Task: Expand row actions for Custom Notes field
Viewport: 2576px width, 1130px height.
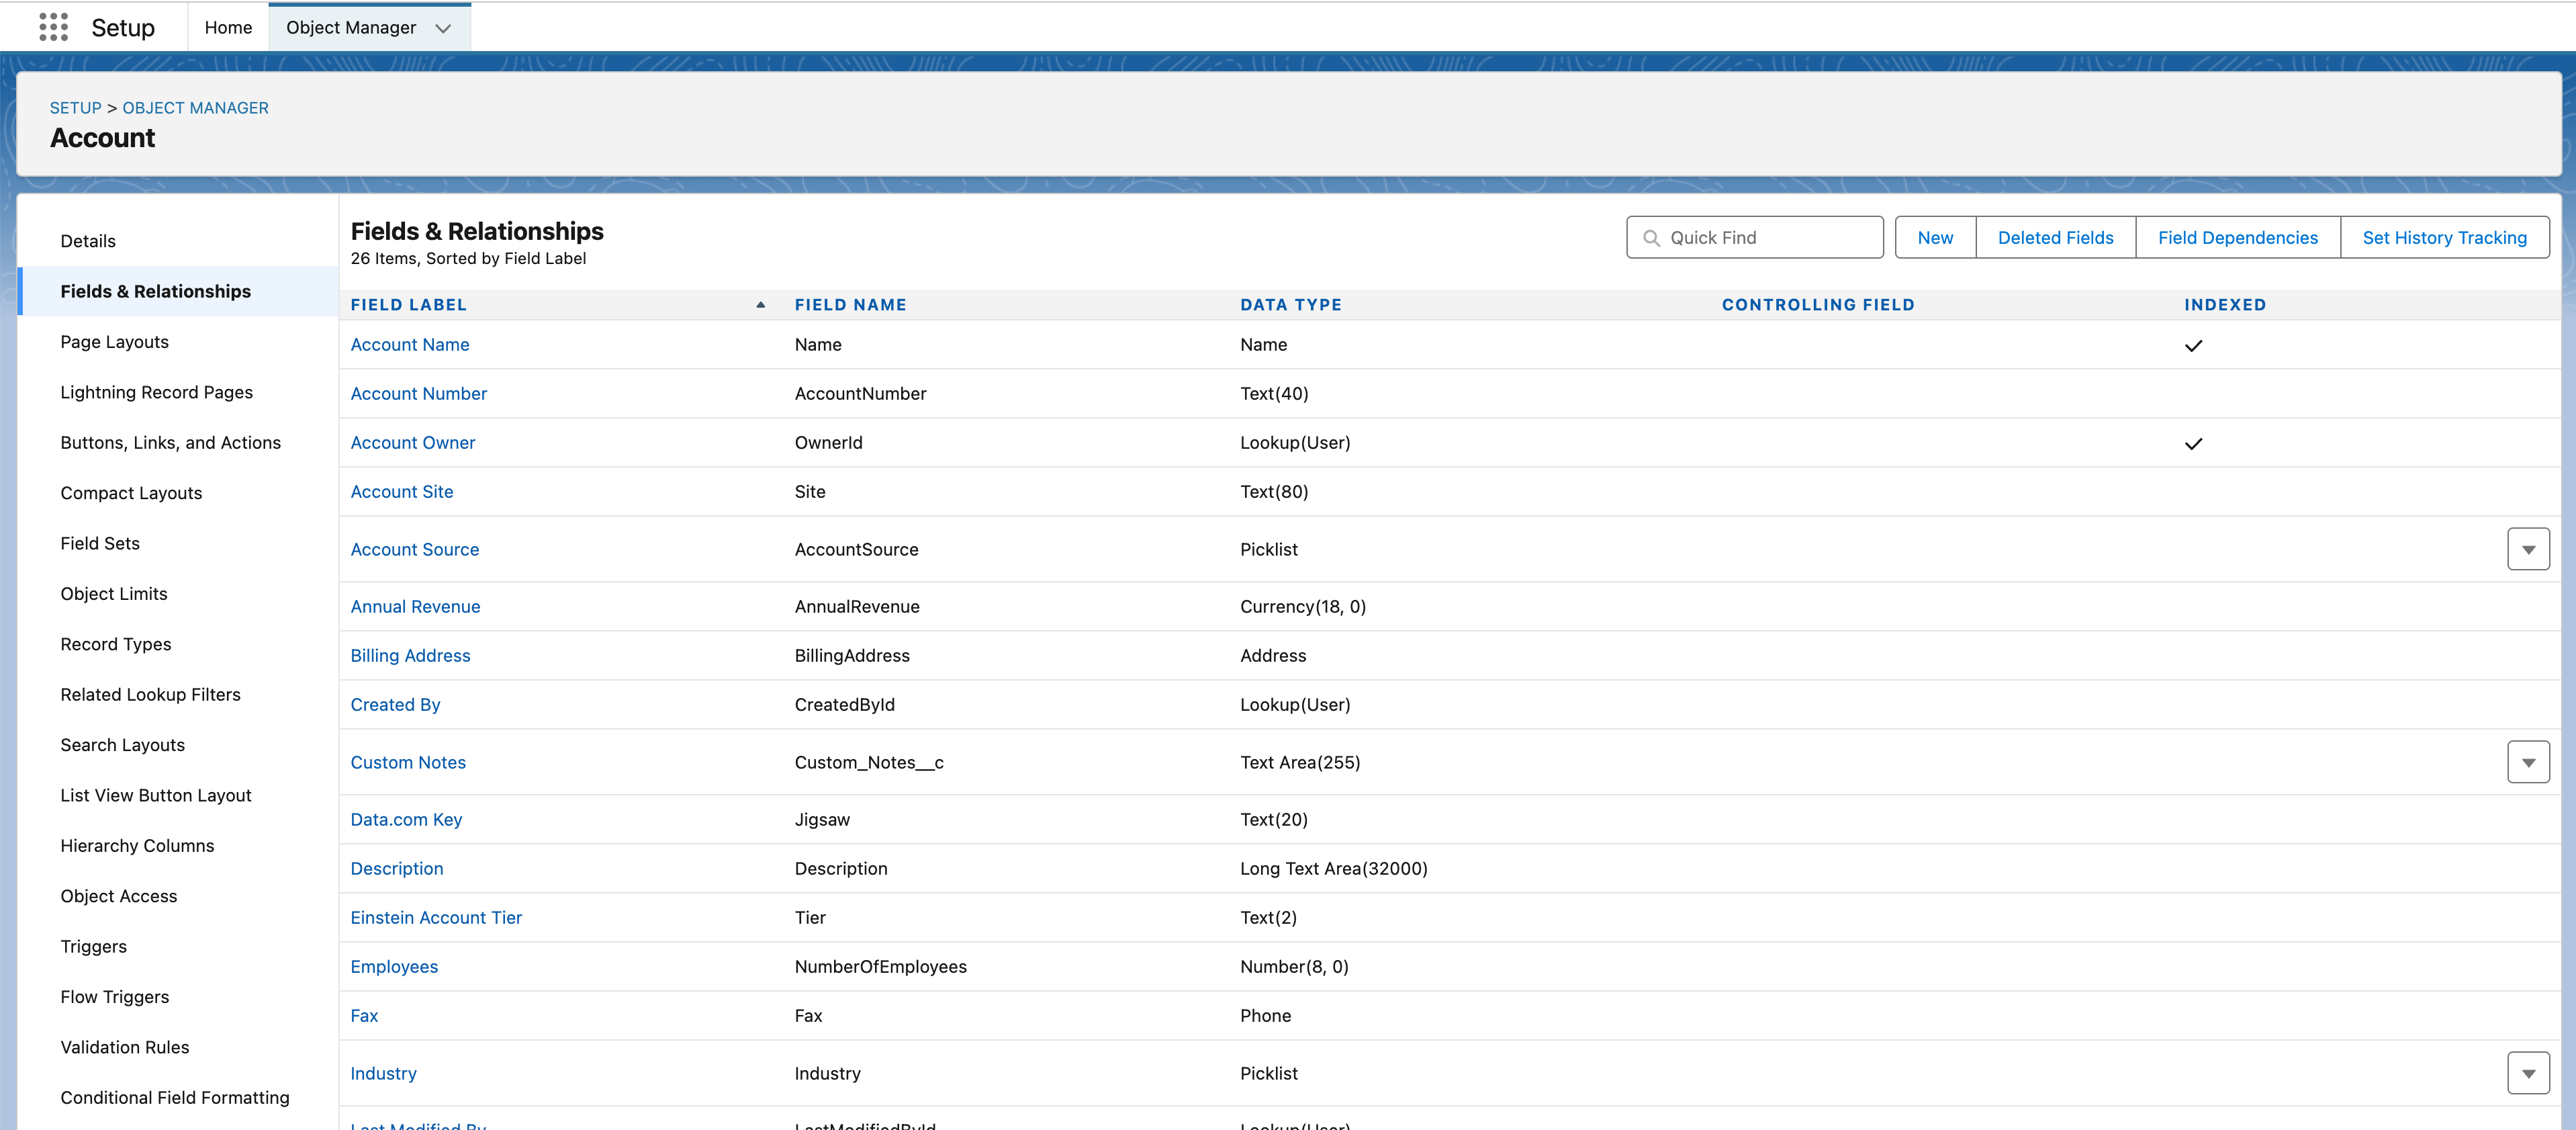Action: click(2528, 761)
